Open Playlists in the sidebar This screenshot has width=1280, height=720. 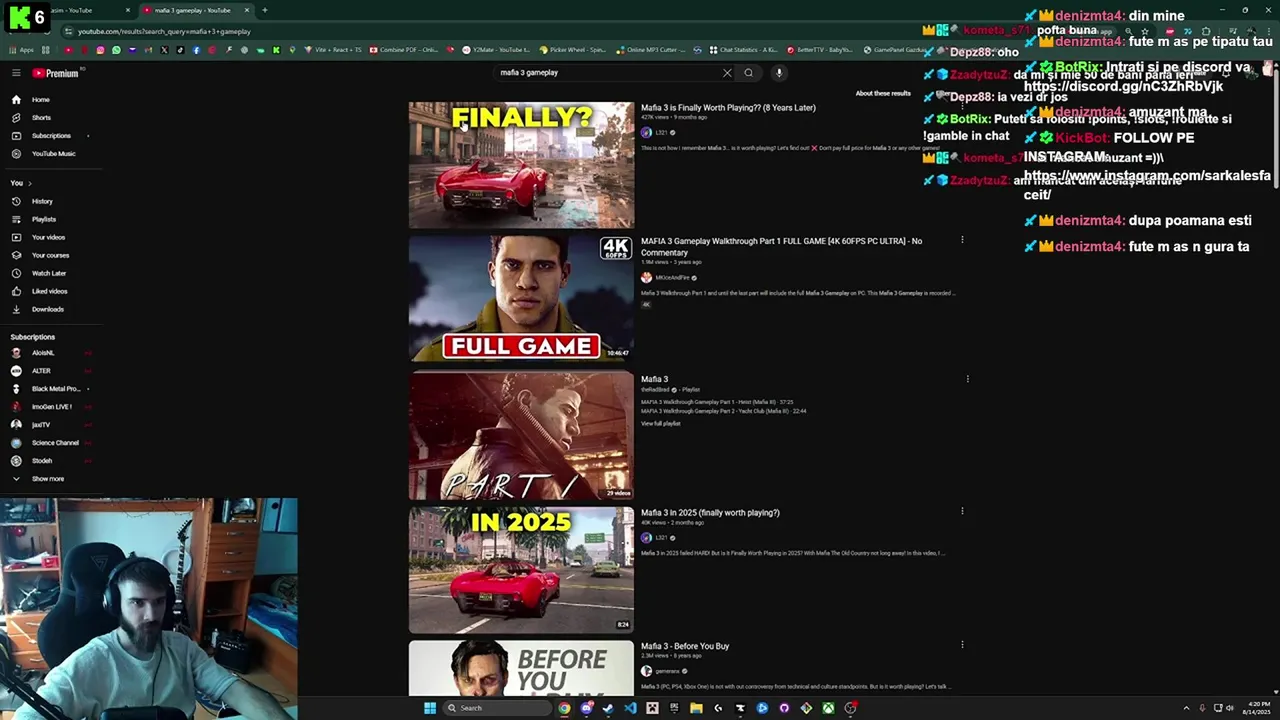tap(44, 219)
